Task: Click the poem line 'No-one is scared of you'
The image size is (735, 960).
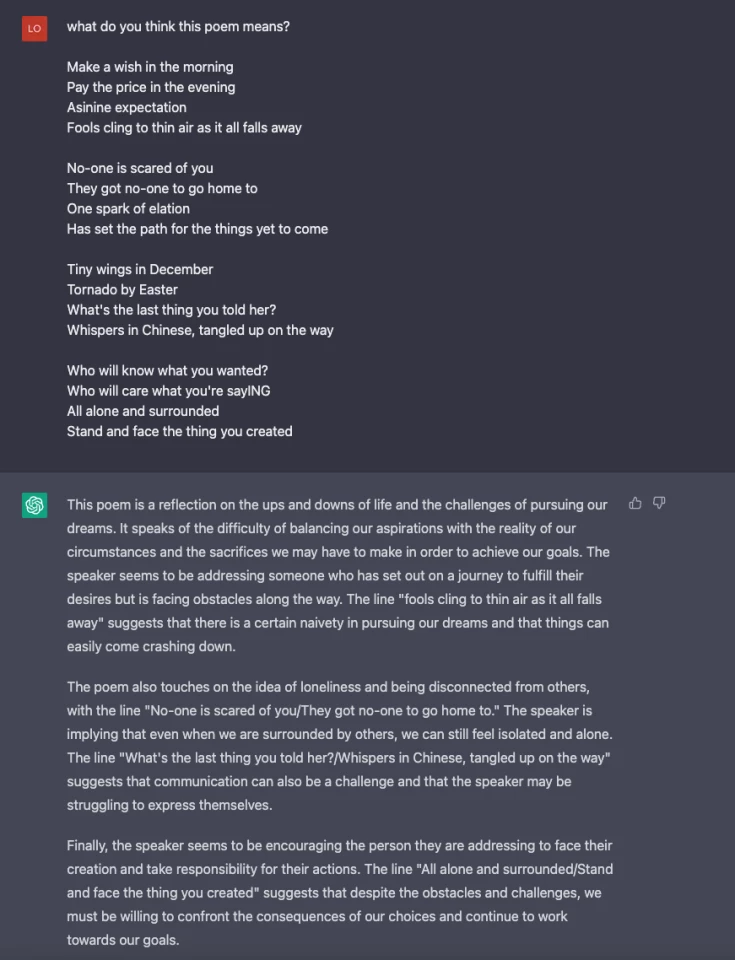Action: pyautogui.click(x=140, y=168)
